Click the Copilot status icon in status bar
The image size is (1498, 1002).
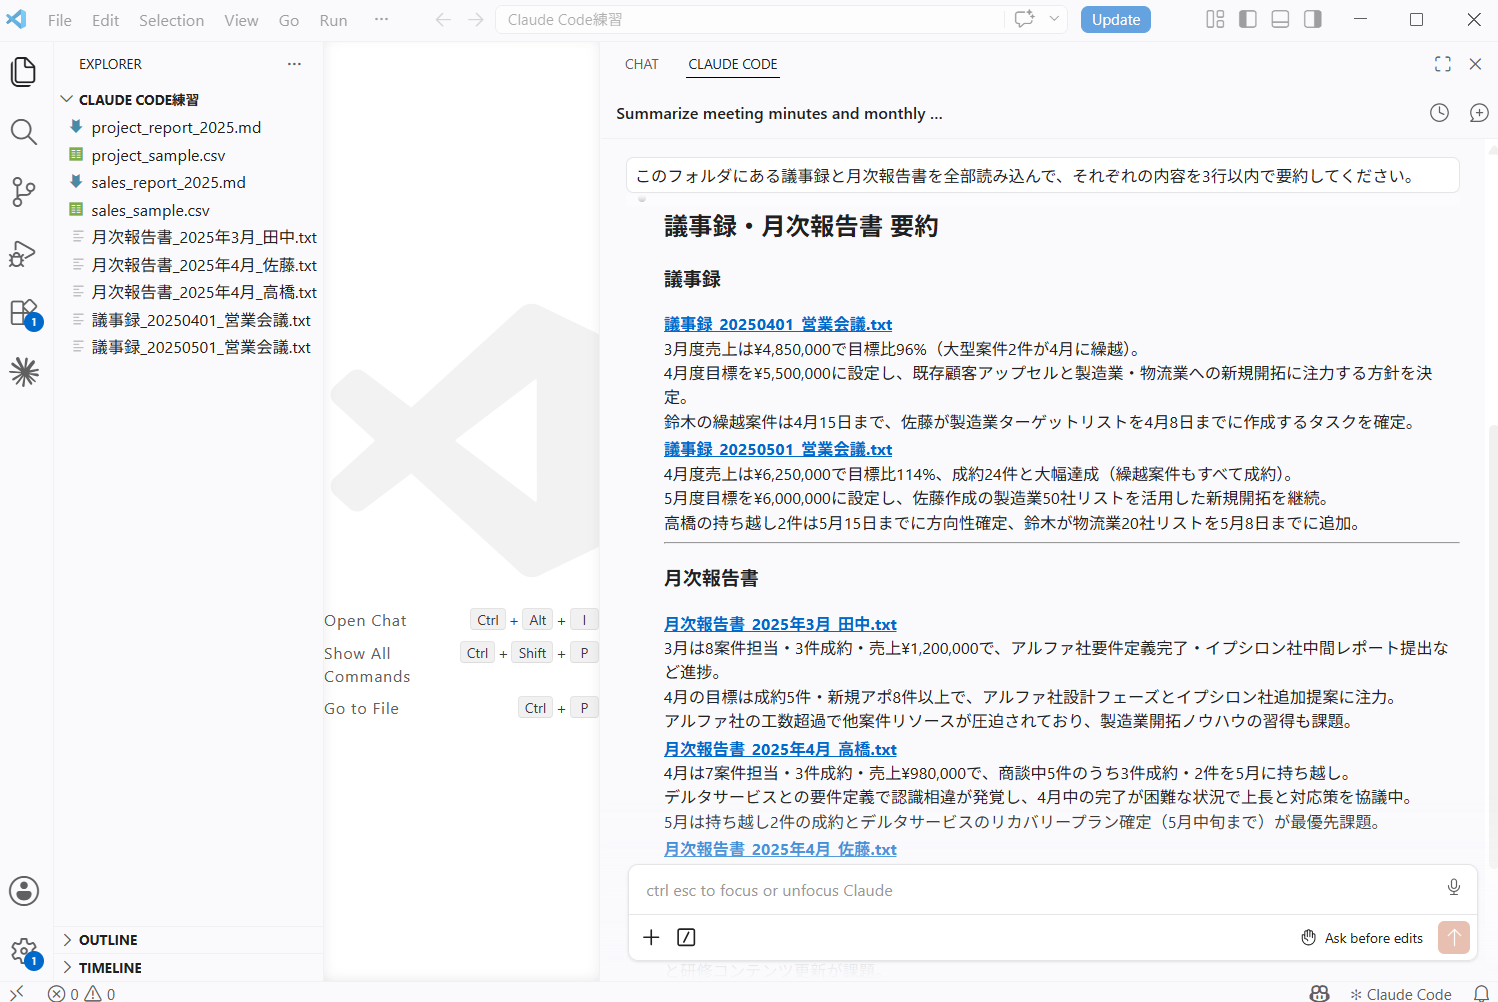click(x=1320, y=993)
